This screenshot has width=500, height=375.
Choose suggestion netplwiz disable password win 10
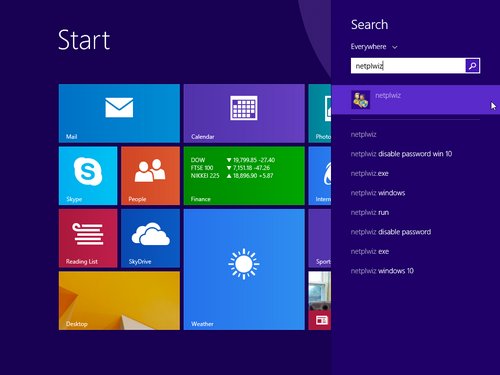[x=401, y=154]
